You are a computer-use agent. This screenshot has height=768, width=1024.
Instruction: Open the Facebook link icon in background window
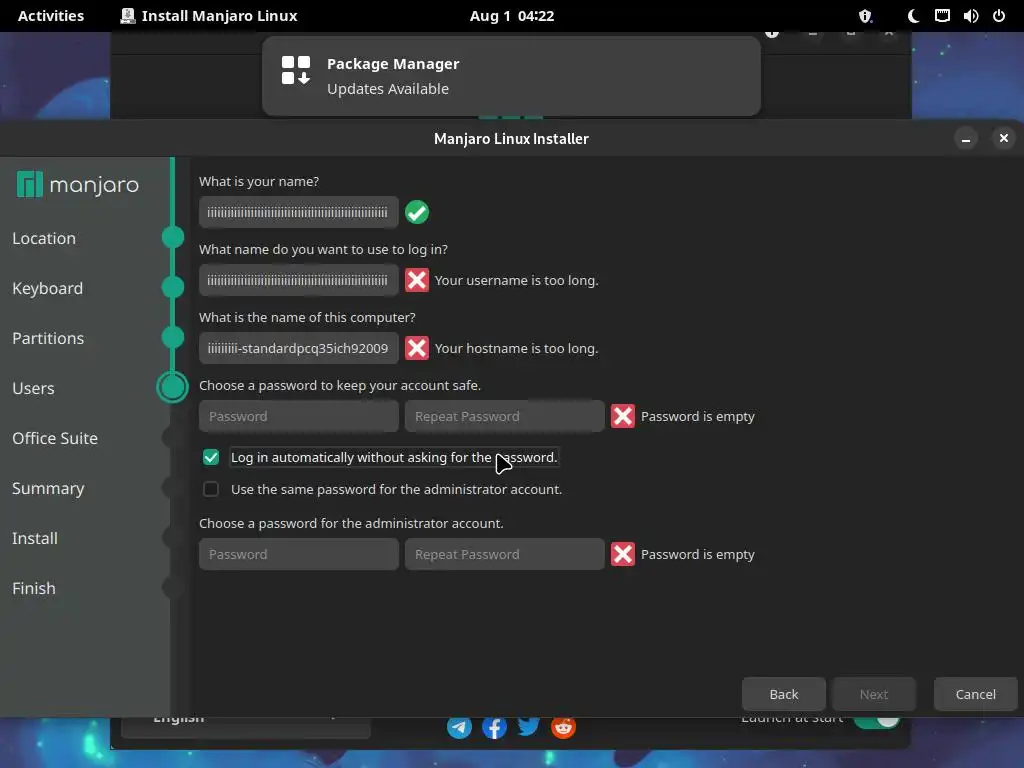pyautogui.click(x=494, y=727)
